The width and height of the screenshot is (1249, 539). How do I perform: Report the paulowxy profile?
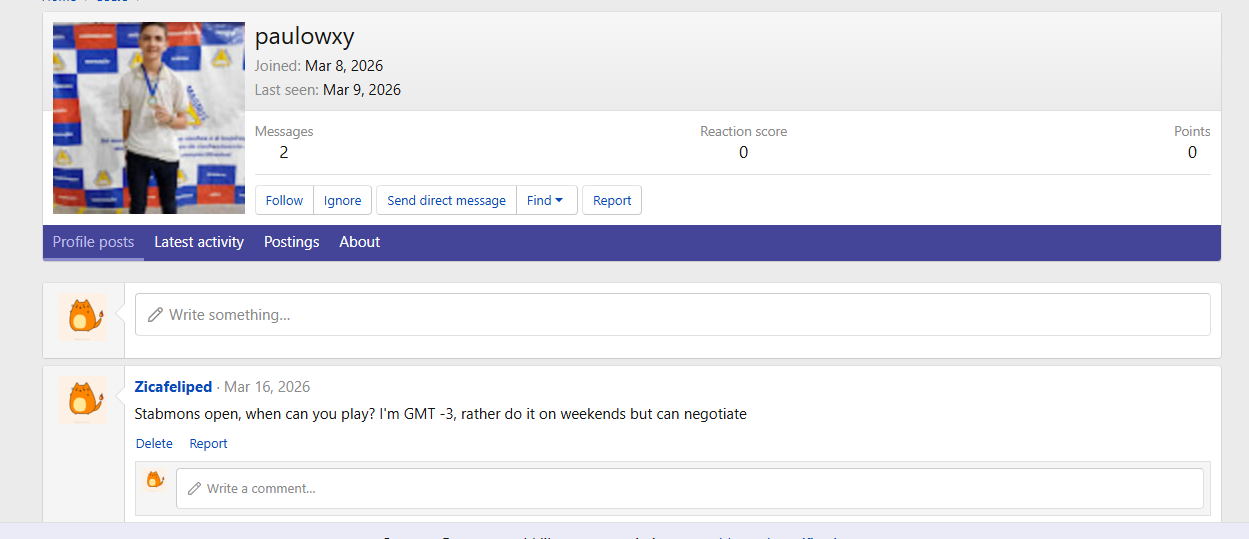612,200
